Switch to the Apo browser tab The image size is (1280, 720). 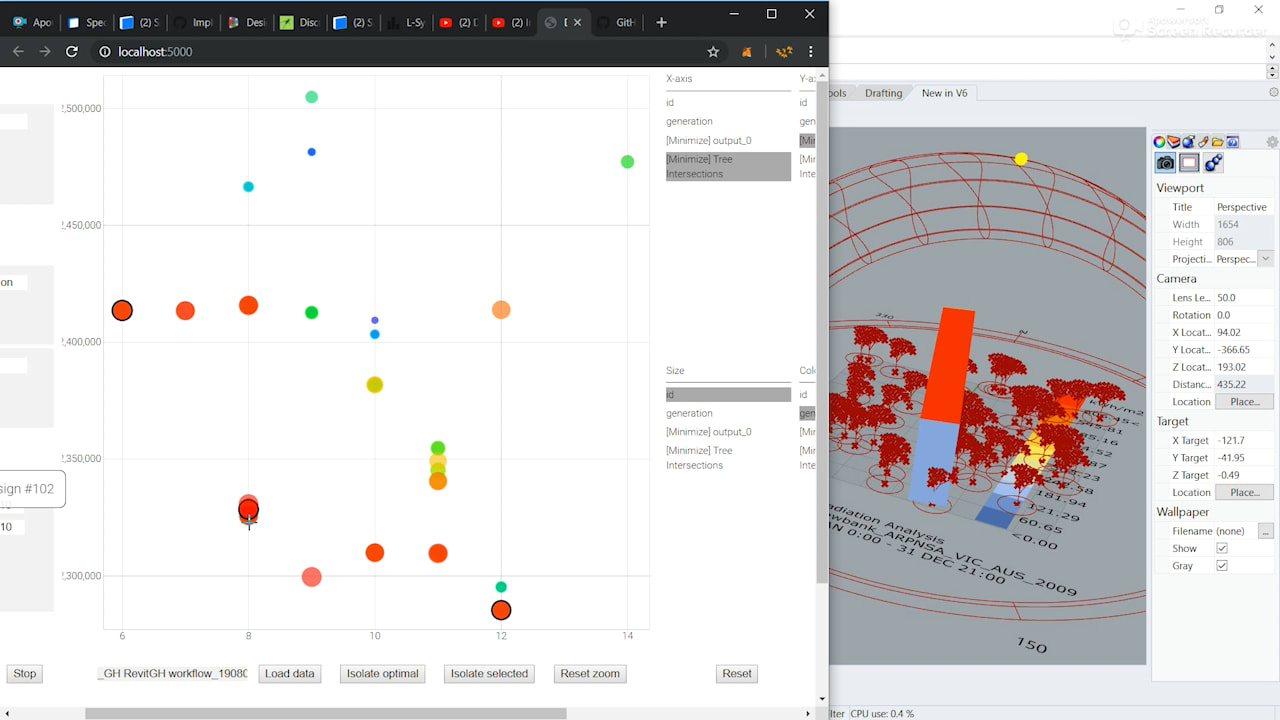coord(32,22)
